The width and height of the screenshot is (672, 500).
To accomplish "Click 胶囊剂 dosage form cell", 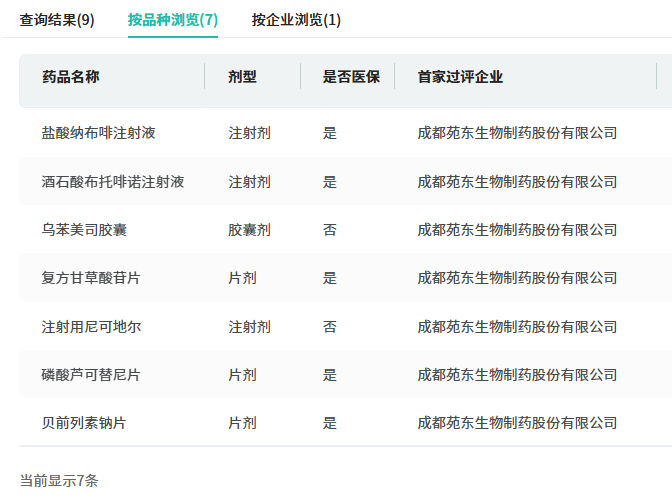I will tap(249, 230).
